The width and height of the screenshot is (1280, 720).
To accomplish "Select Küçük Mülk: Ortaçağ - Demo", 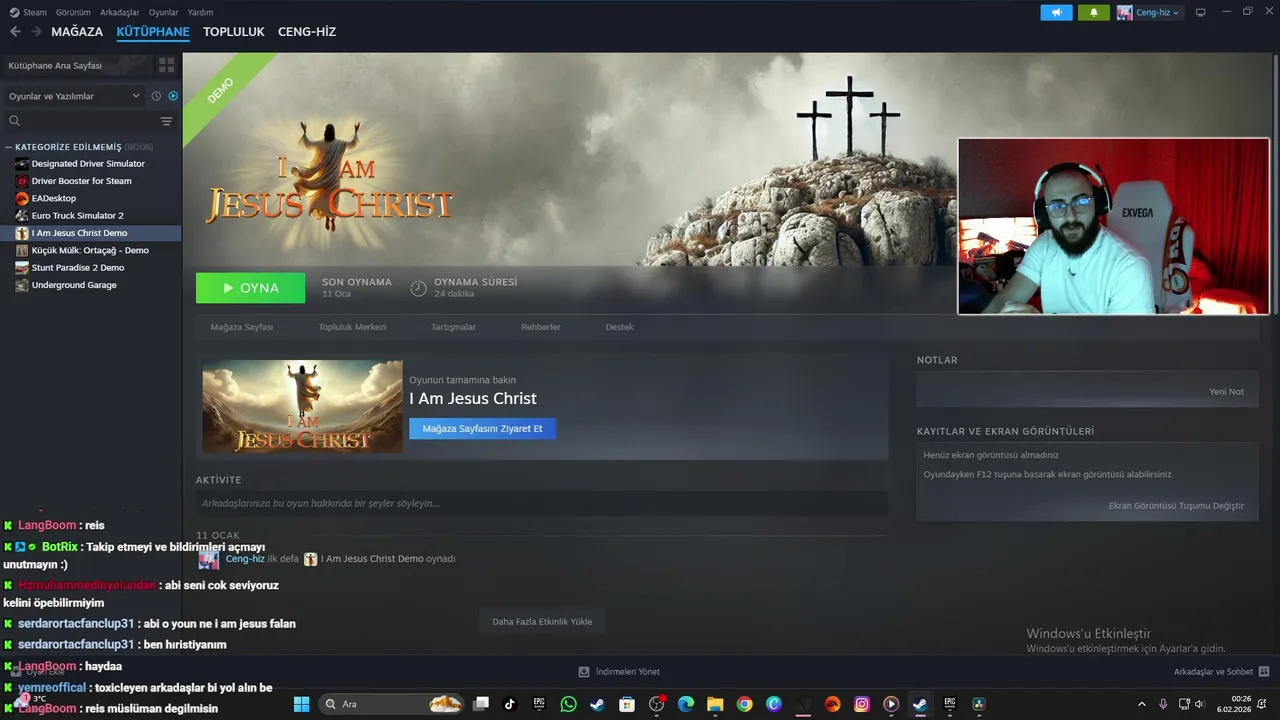I will [x=91, y=250].
